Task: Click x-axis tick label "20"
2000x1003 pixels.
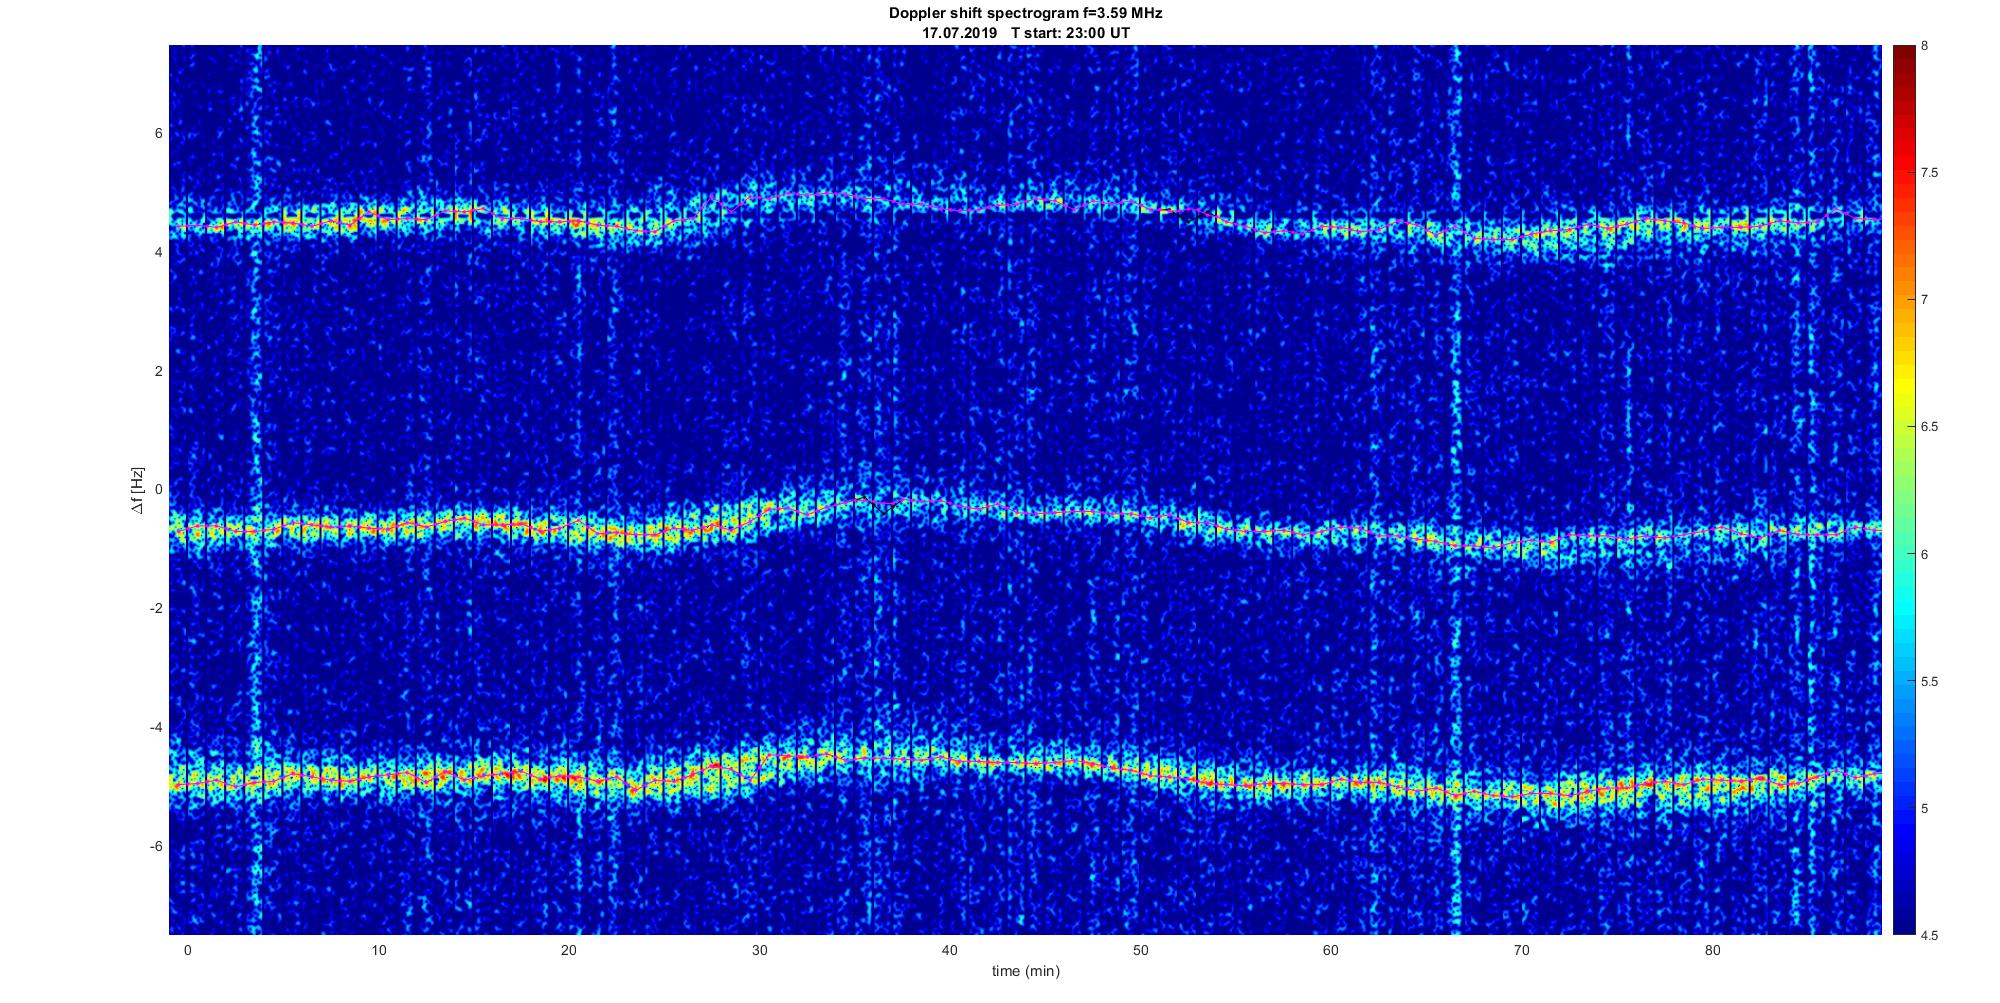Action: tap(569, 950)
